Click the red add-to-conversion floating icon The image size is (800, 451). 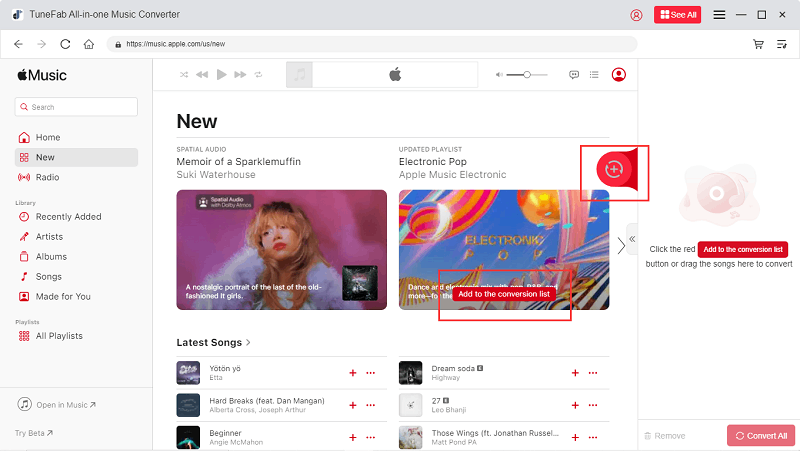[x=614, y=170]
